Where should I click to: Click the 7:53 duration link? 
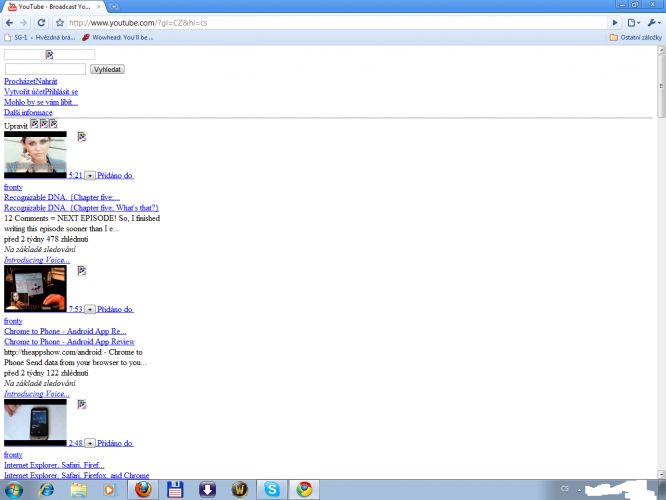coord(75,309)
